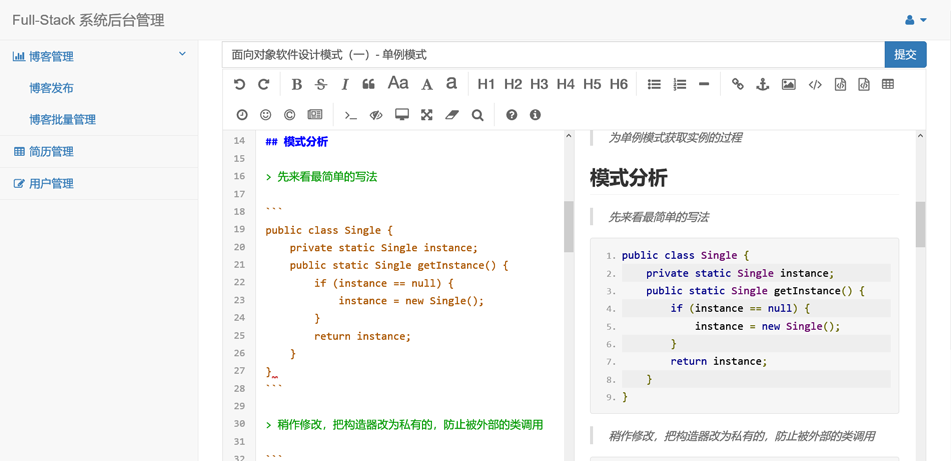Screen dimensions: 951x461
Task: Open the 博客批量管理 page
Action: (62, 119)
